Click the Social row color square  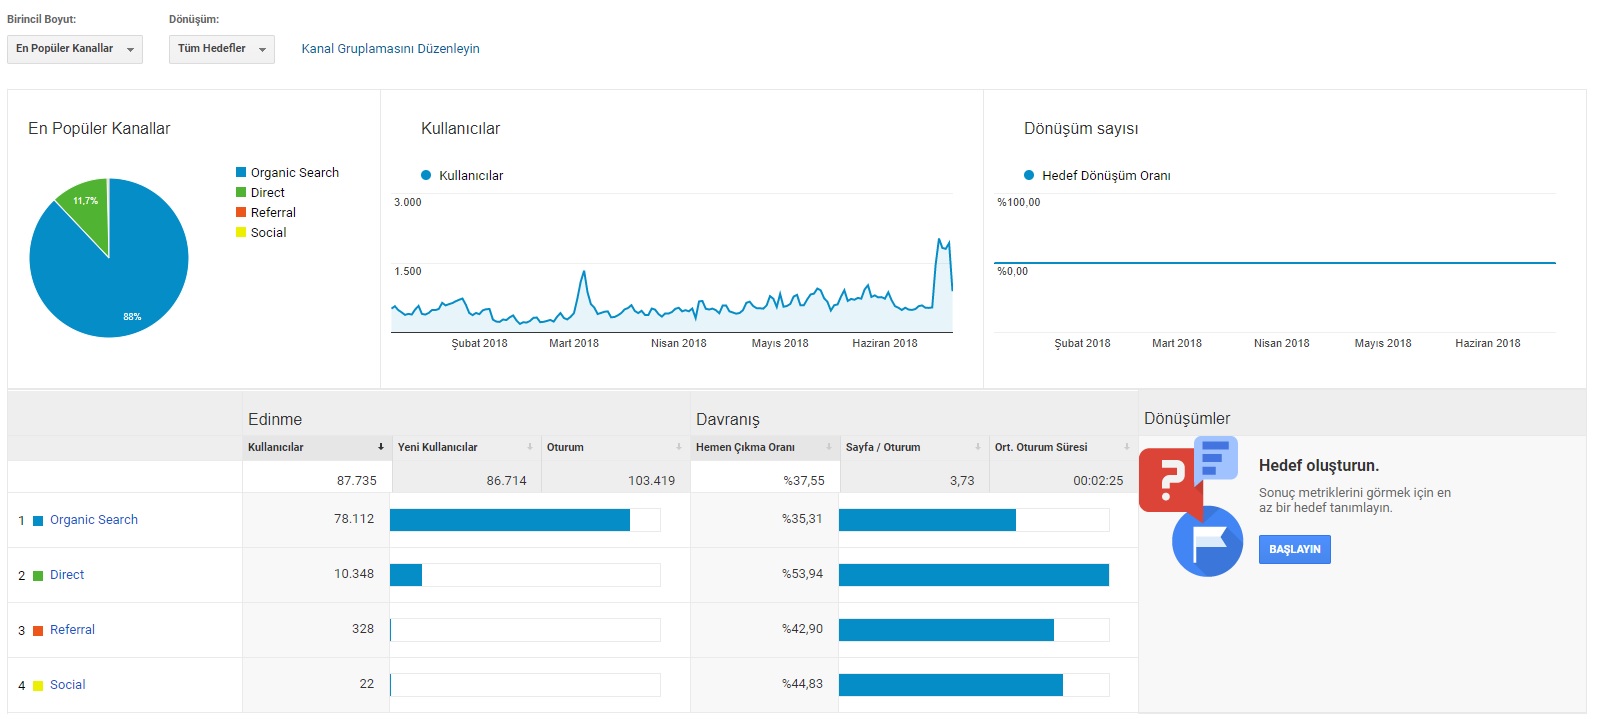pyautogui.click(x=38, y=686)
